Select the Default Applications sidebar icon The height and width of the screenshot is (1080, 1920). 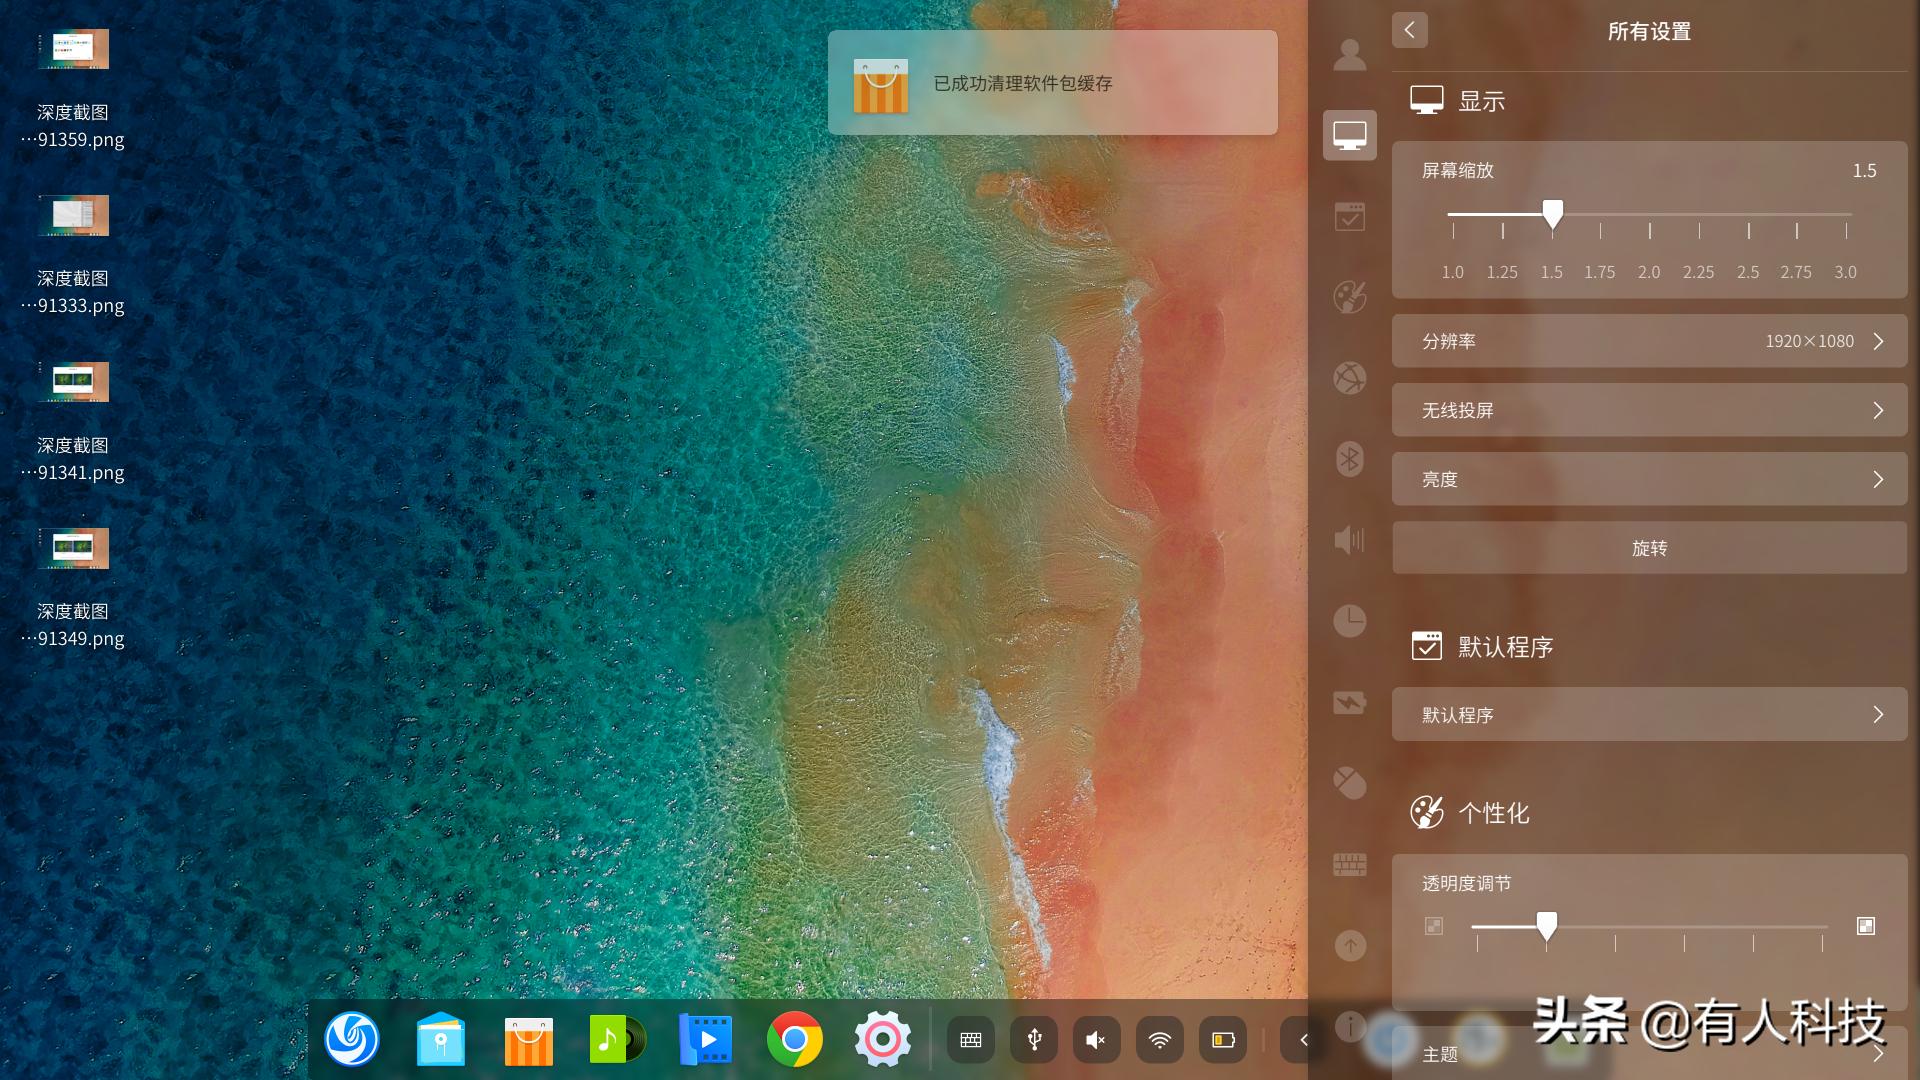click(1349, 216)
